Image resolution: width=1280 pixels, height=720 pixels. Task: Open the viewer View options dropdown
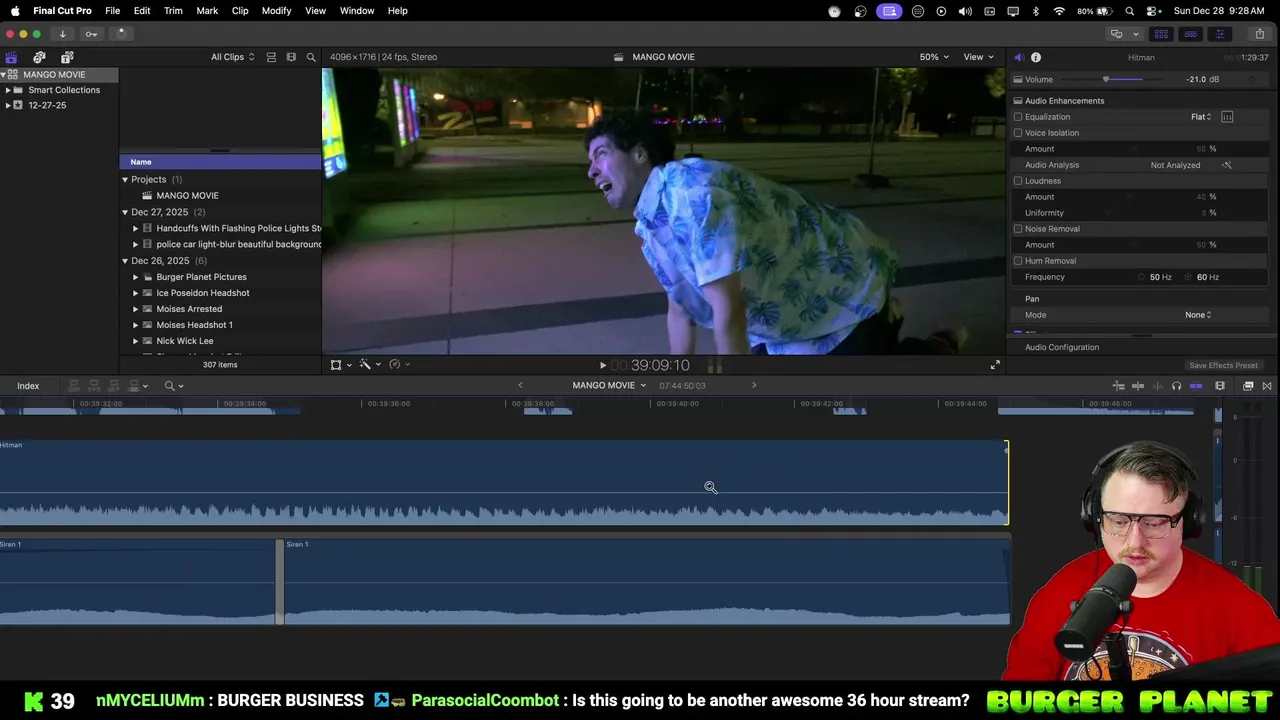978,57
